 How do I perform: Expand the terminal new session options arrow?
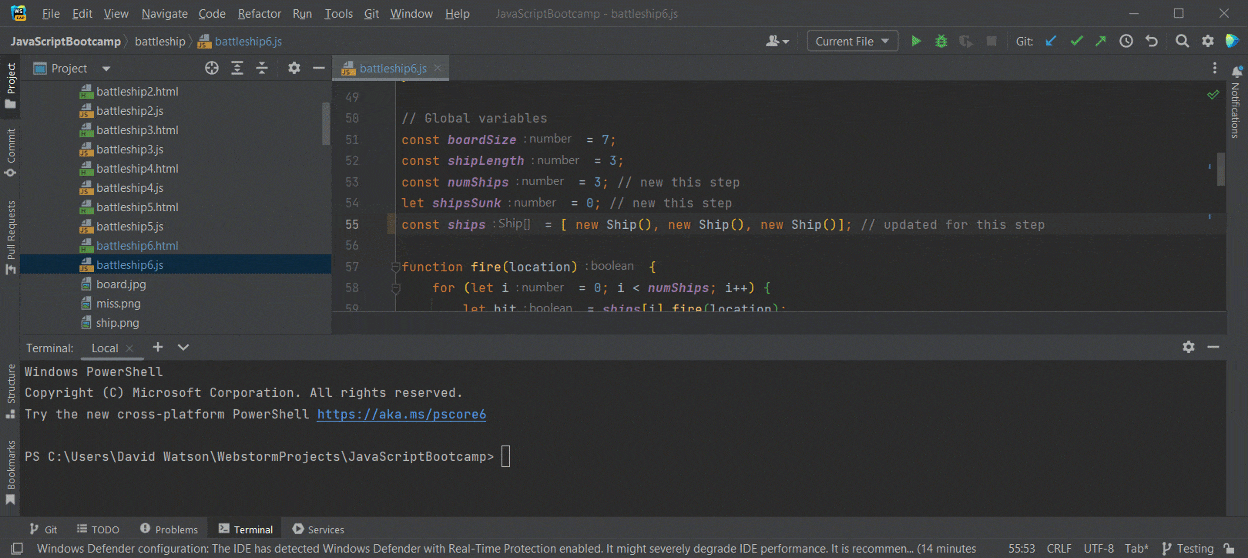coord(183,347)
